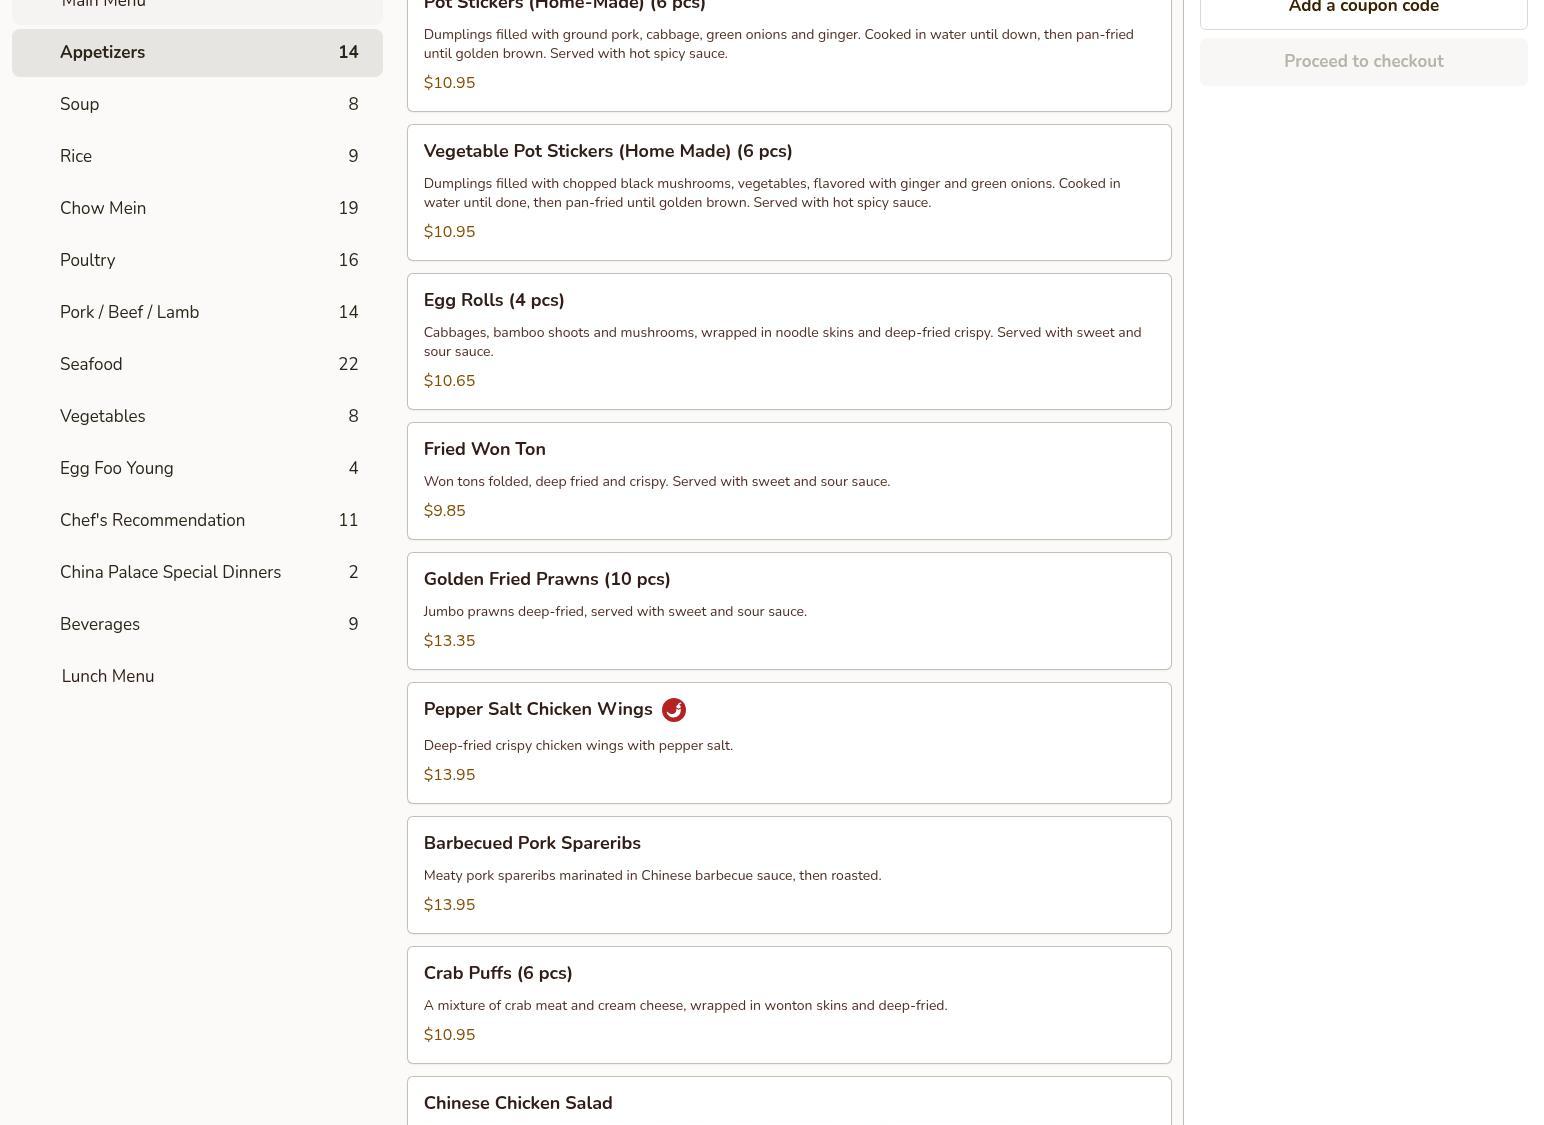Jump to the Seafood category

click(x=197, y=365)
